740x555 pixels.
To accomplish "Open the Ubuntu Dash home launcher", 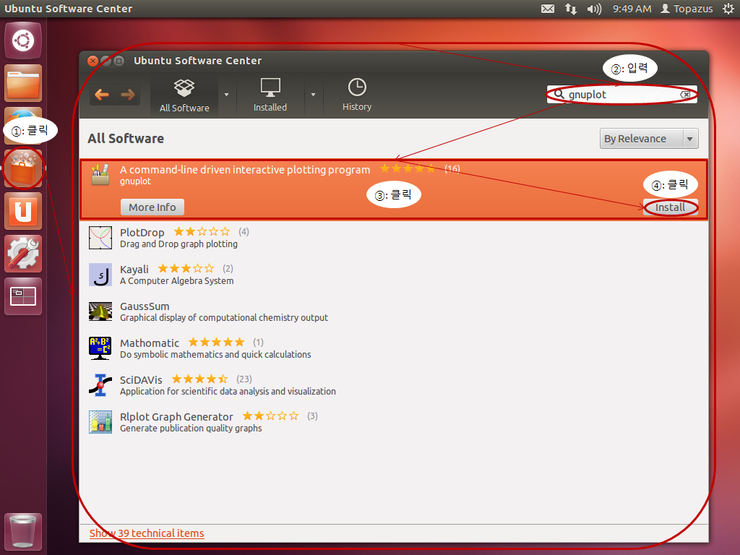I will pyautogui.click(x=23, y=41).
